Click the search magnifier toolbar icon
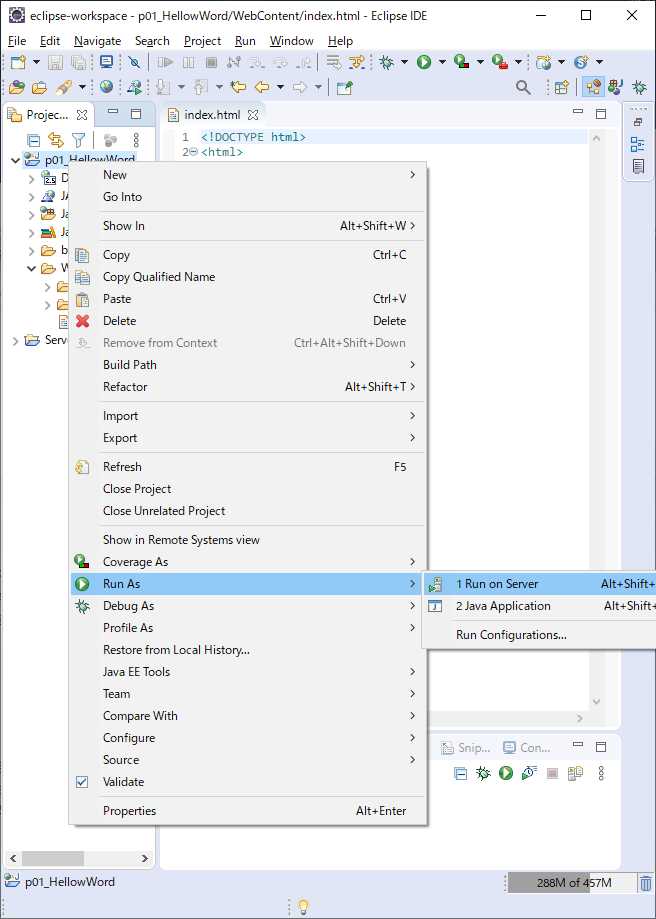Screen dimensions: 656x919 (x=523, y=87)
